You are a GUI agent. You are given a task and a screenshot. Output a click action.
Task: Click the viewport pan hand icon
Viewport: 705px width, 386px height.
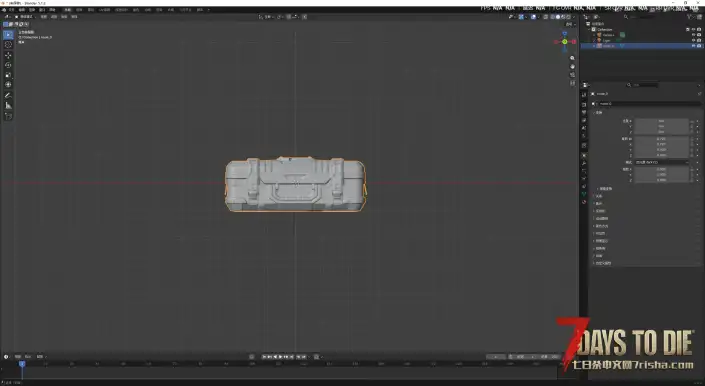(x=572, y=67)
